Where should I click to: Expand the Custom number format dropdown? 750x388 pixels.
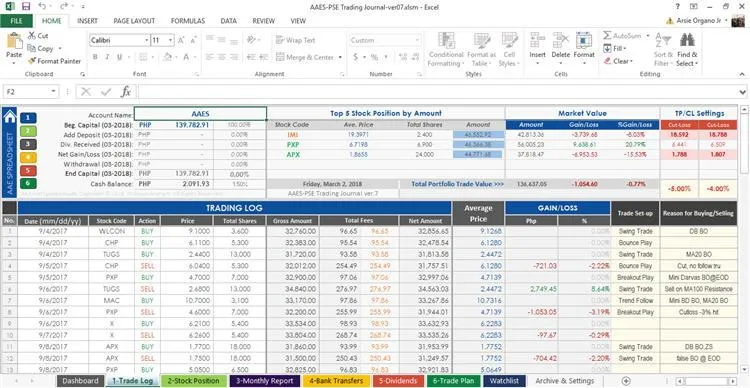pos(418,41)
